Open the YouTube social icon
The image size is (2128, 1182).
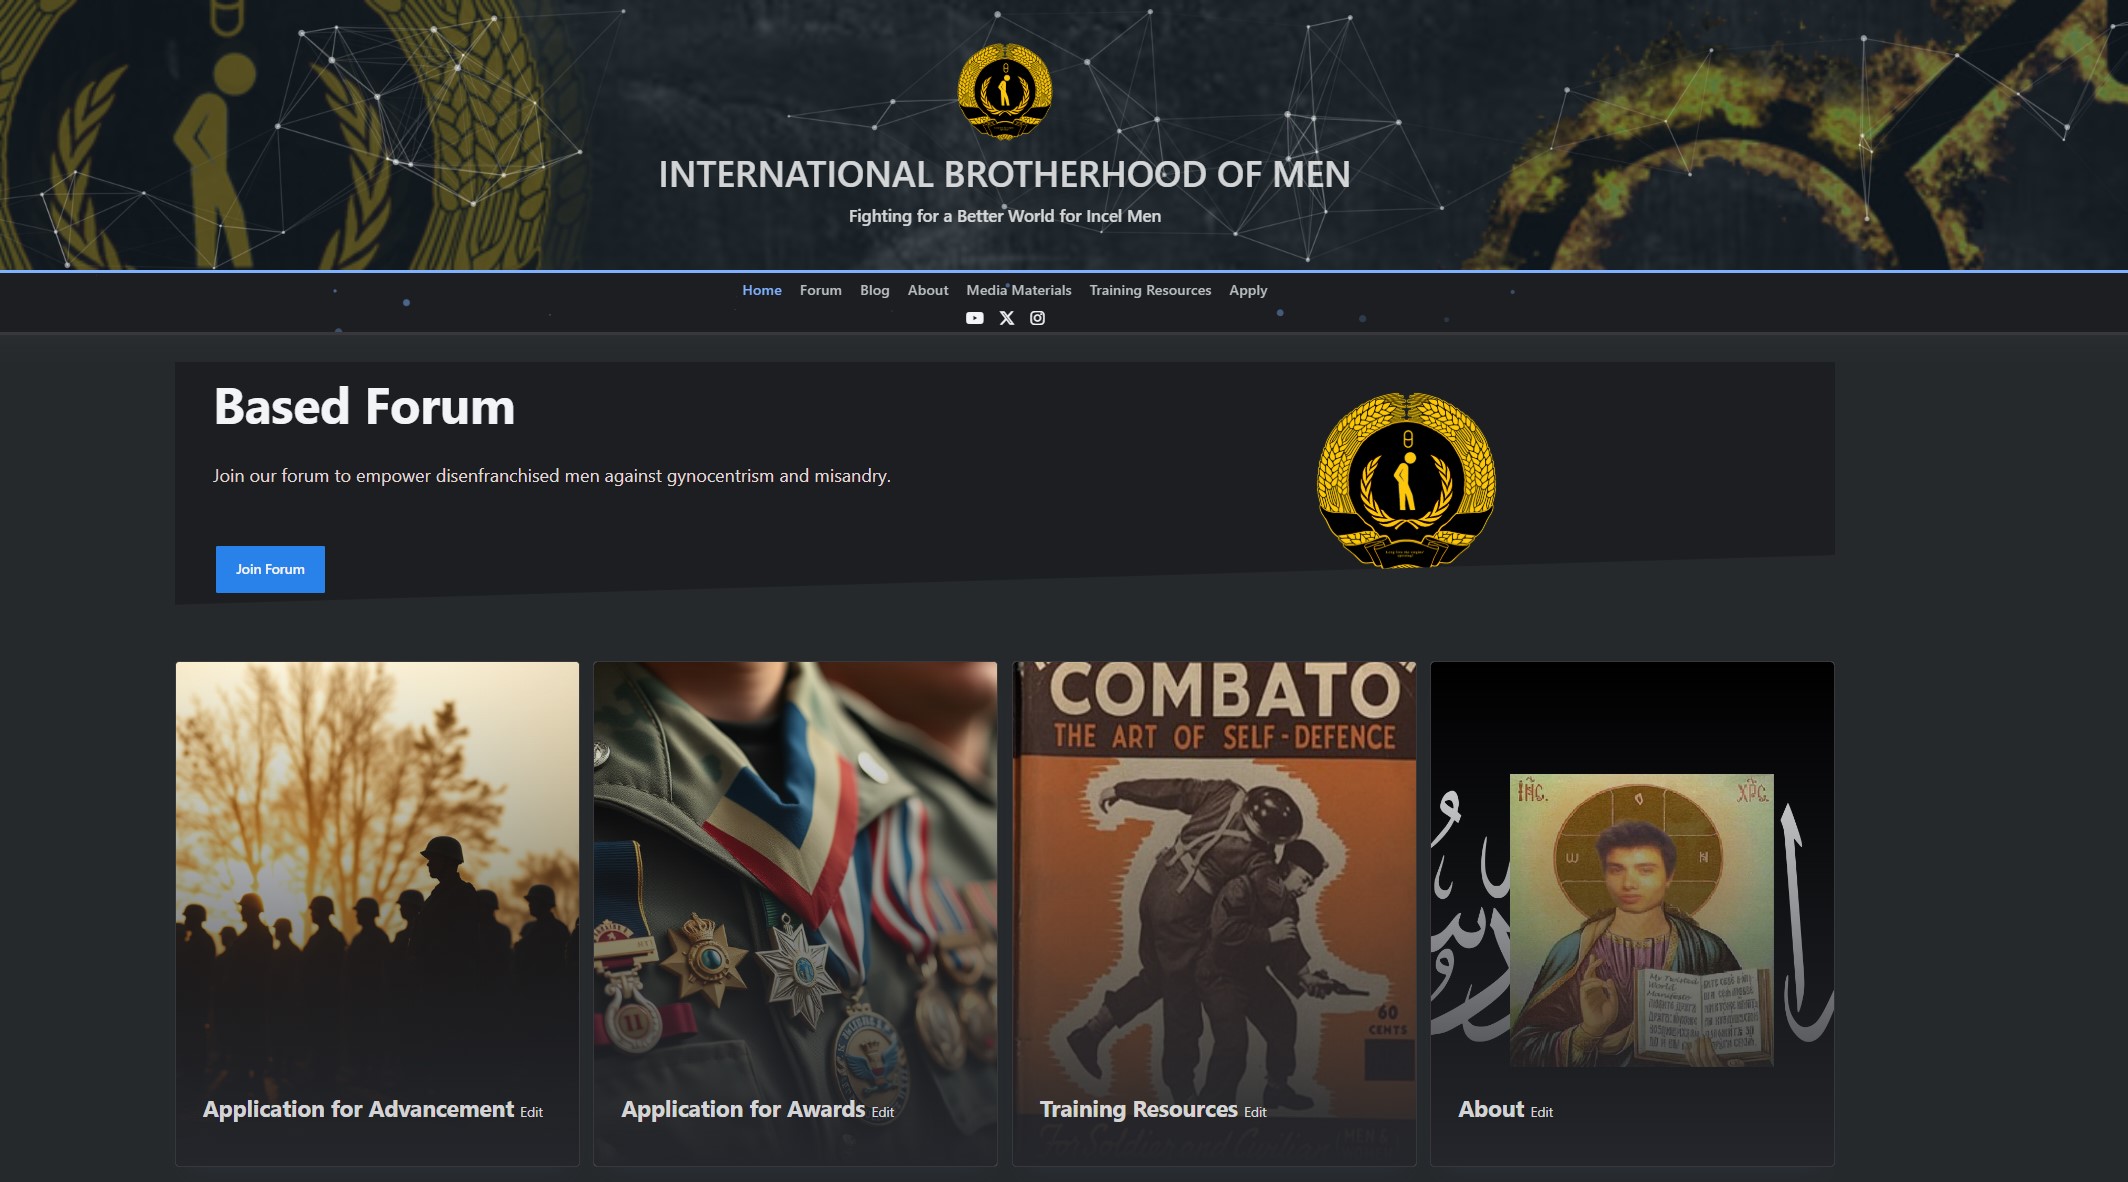coord(974,318)
